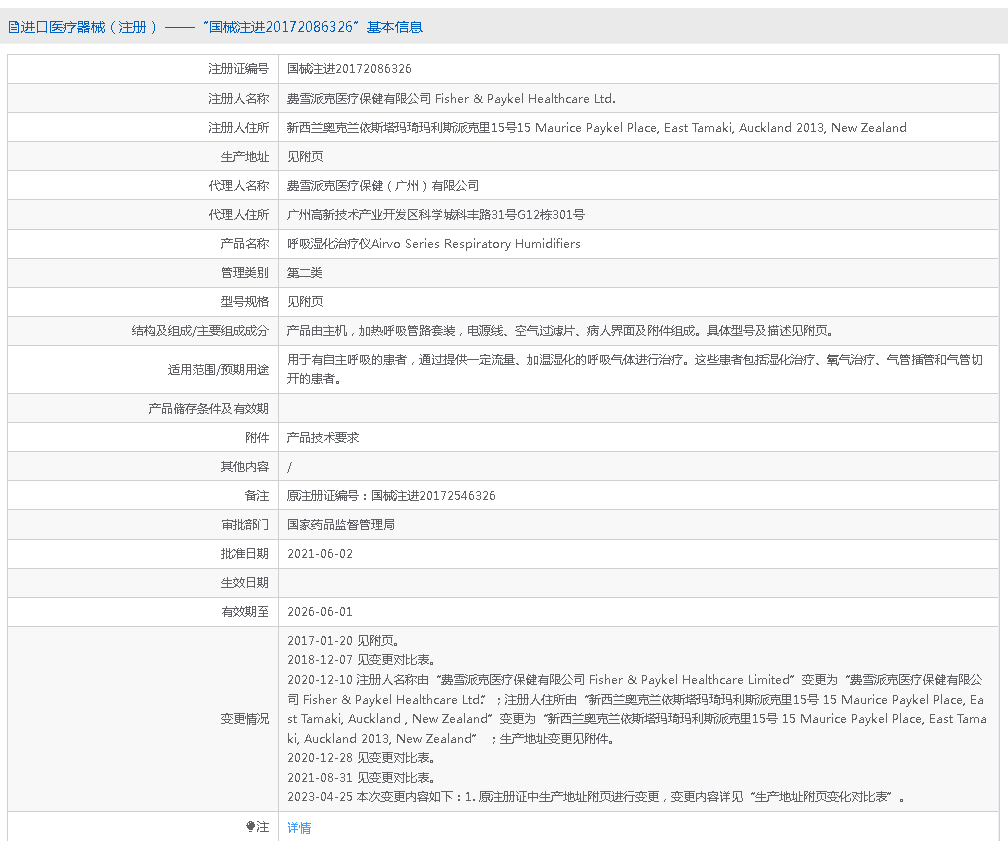Image resolution: width=1008 pixels, height=841 pixels.
Task: Select the 注册人住所 label
Action: tap(238, 127)
